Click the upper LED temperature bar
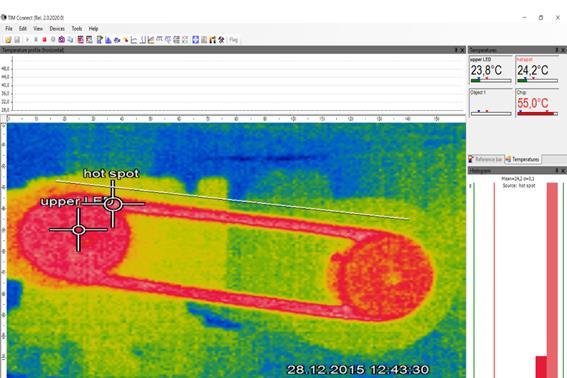 pyautogui.click(x=491, y=80)
